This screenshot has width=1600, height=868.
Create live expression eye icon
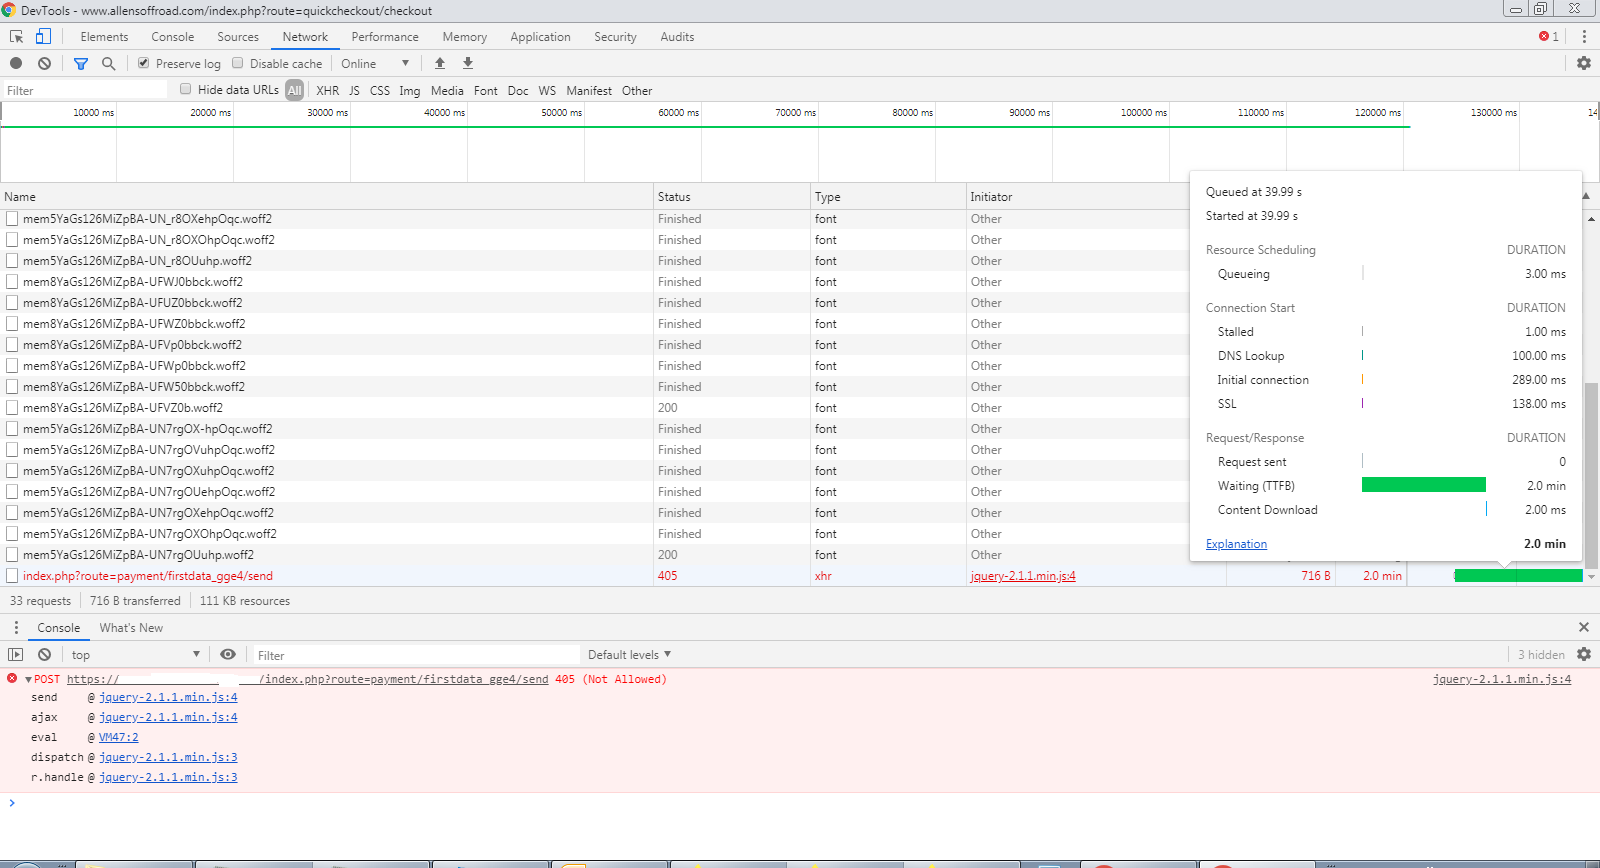[x=228, y=655]
